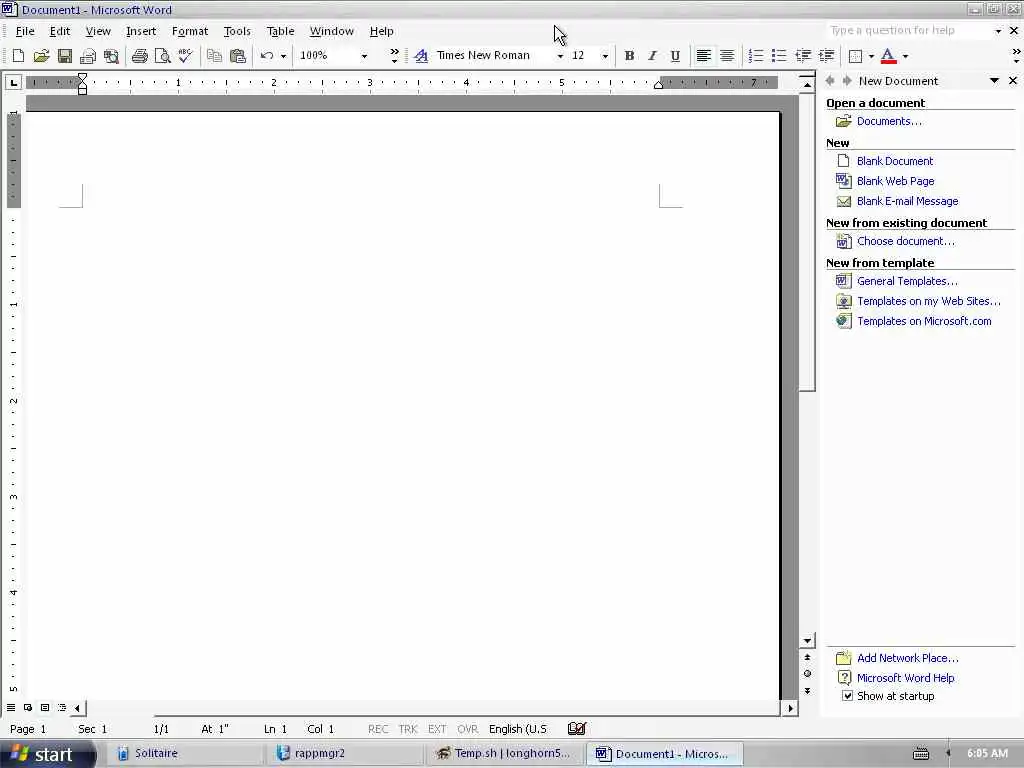1024x768 pixels.
Task: Set Center paragraph alignment
Action: point(727,56)
